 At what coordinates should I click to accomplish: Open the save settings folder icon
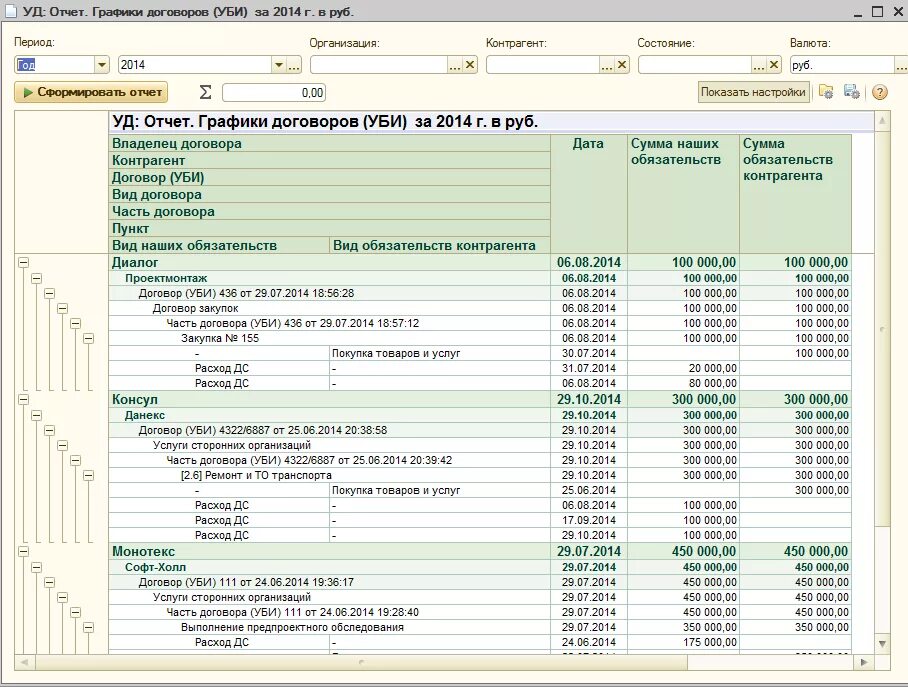click(826, 92)
